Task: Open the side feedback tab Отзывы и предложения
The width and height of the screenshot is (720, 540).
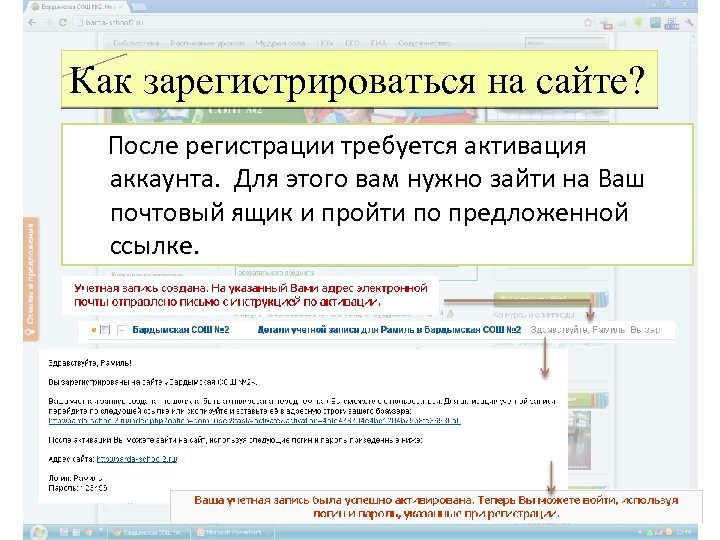Action: [31, 279]
